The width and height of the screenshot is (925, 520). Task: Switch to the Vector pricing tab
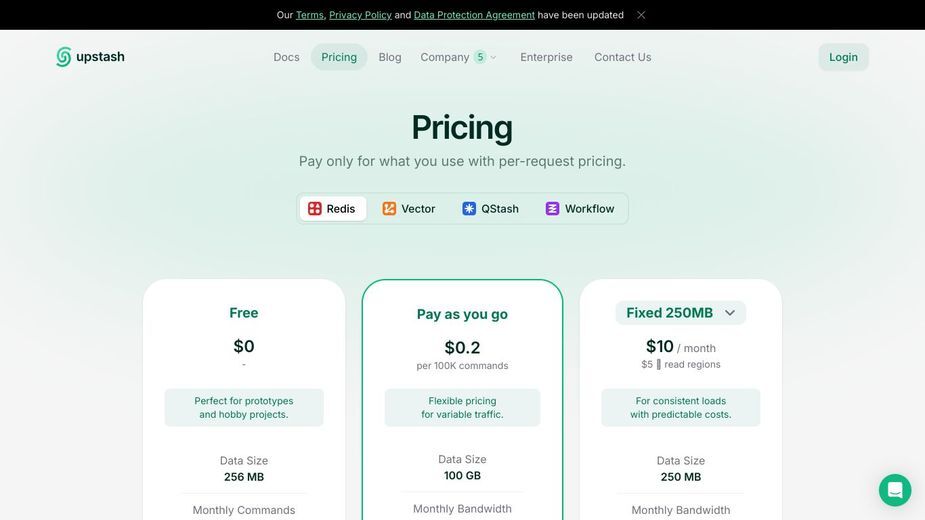[409, 208]
